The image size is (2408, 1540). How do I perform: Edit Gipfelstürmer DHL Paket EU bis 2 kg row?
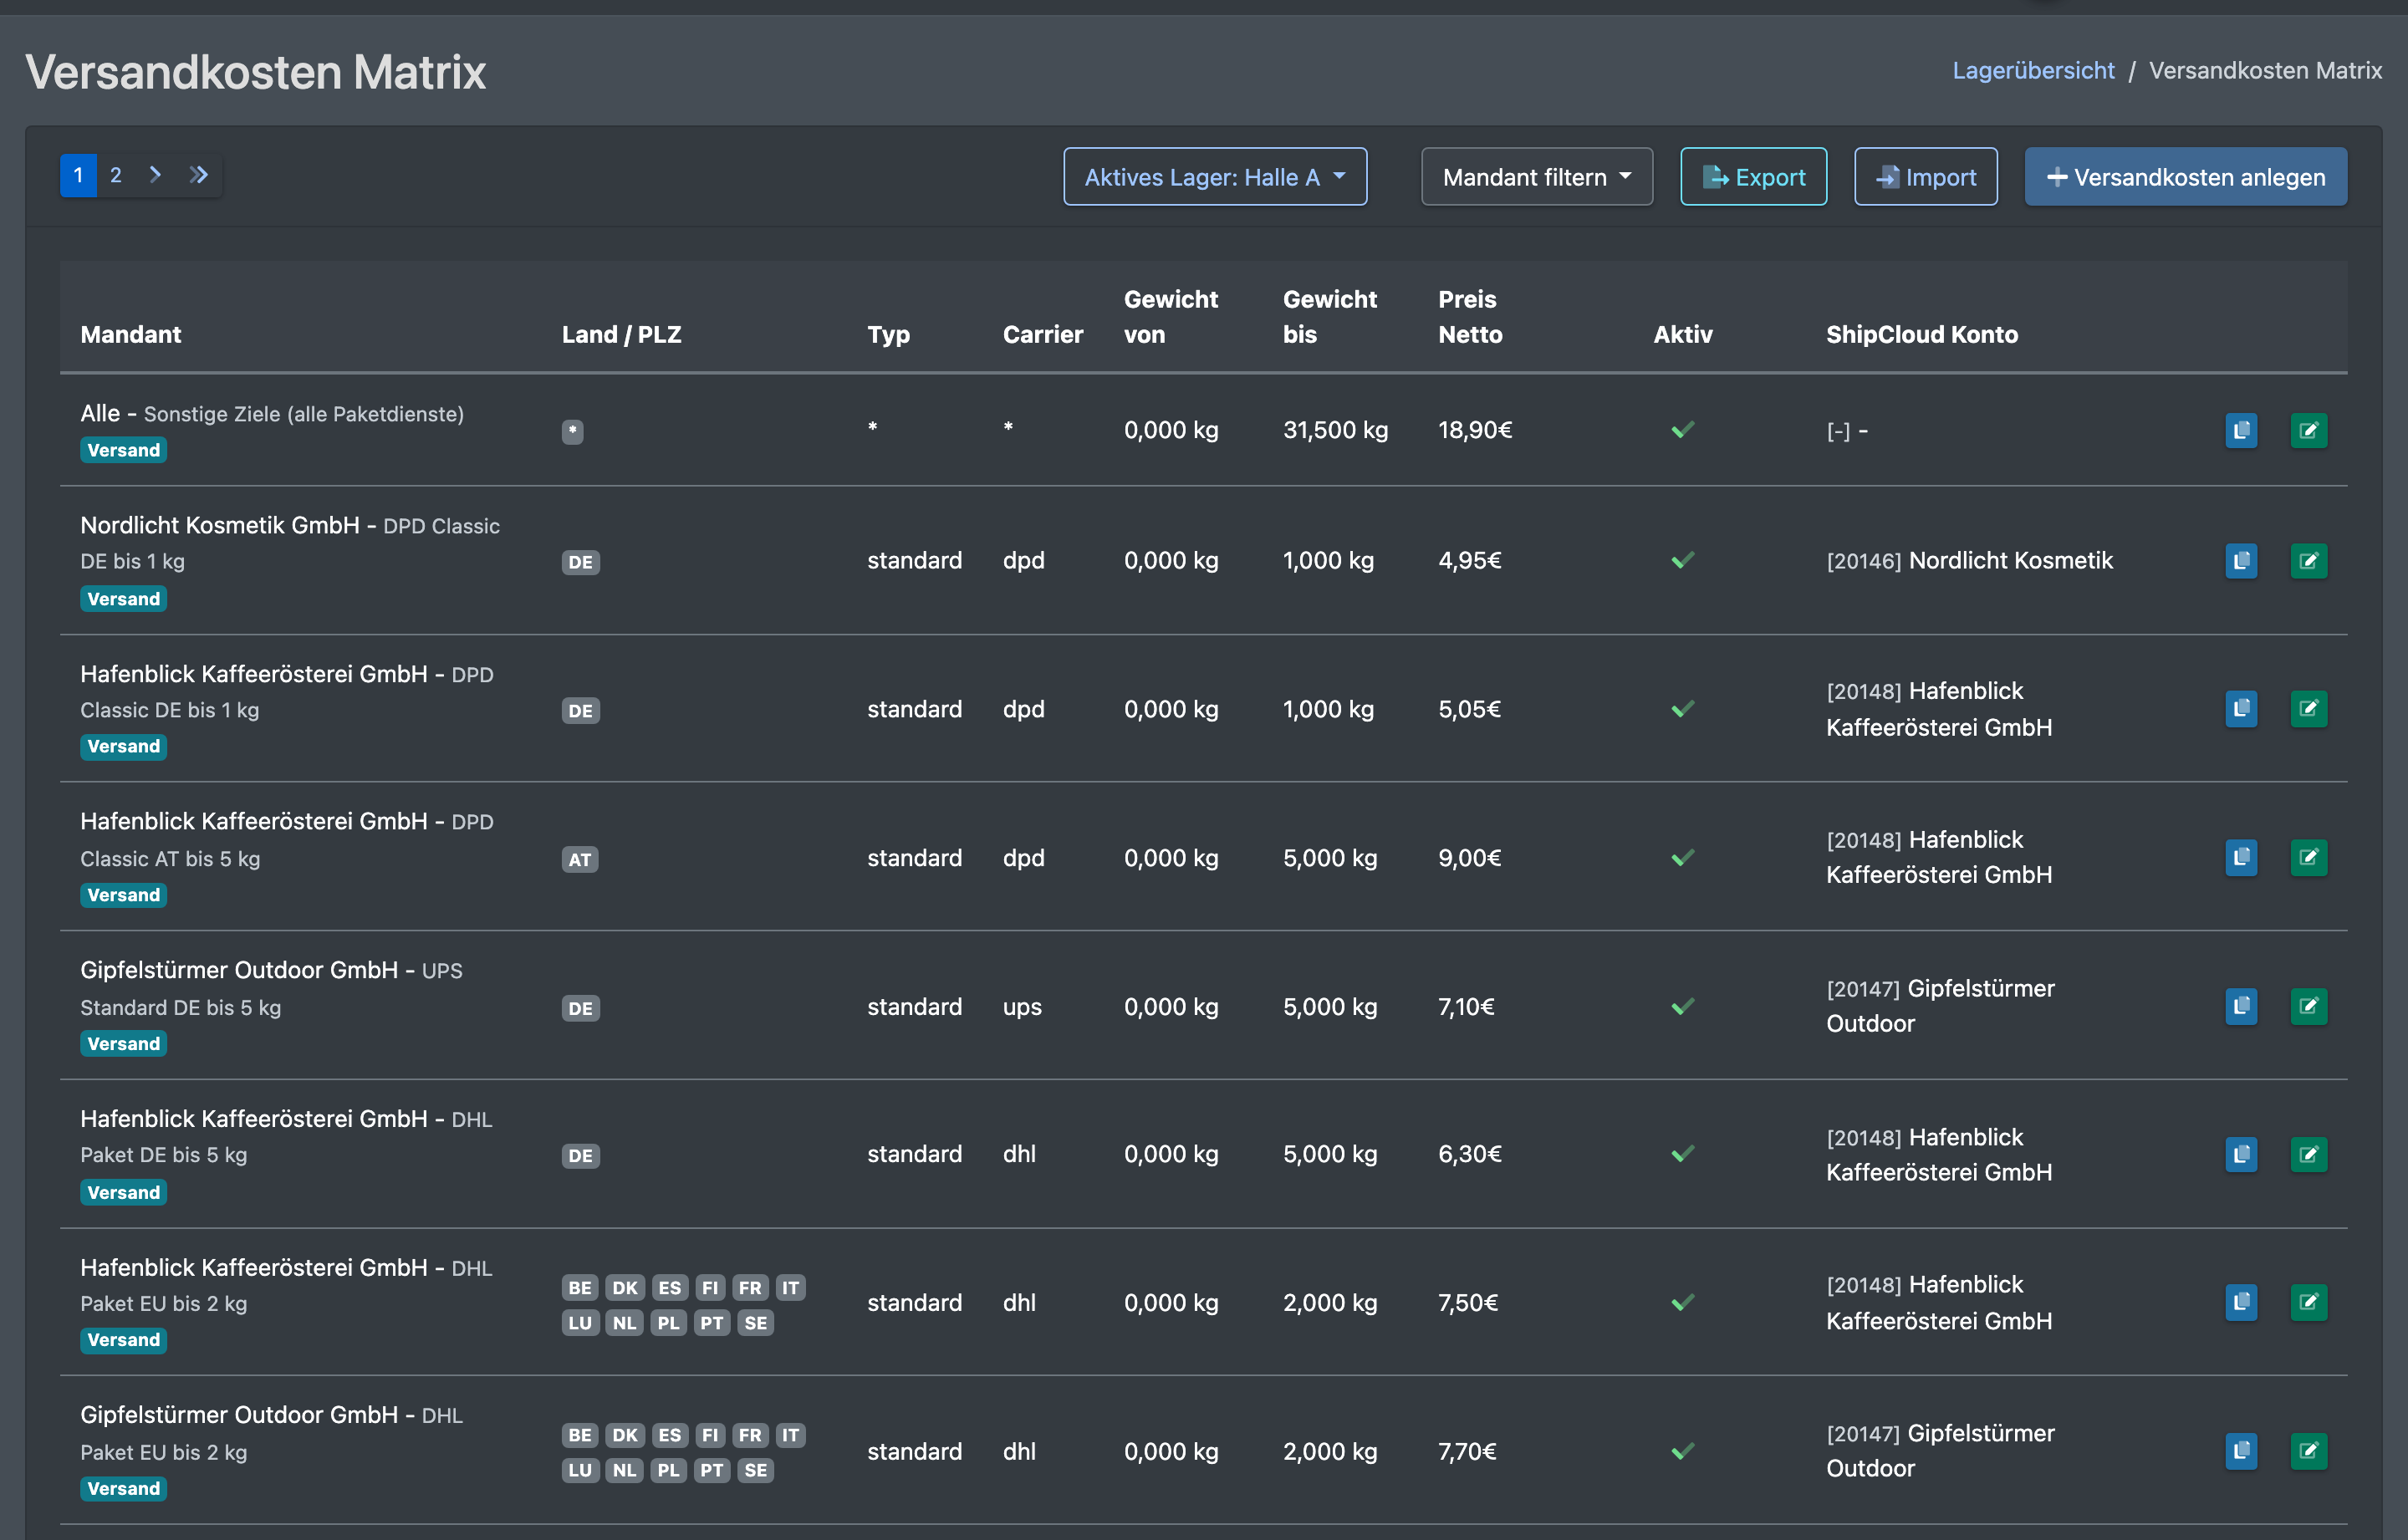[2308, 1451]
